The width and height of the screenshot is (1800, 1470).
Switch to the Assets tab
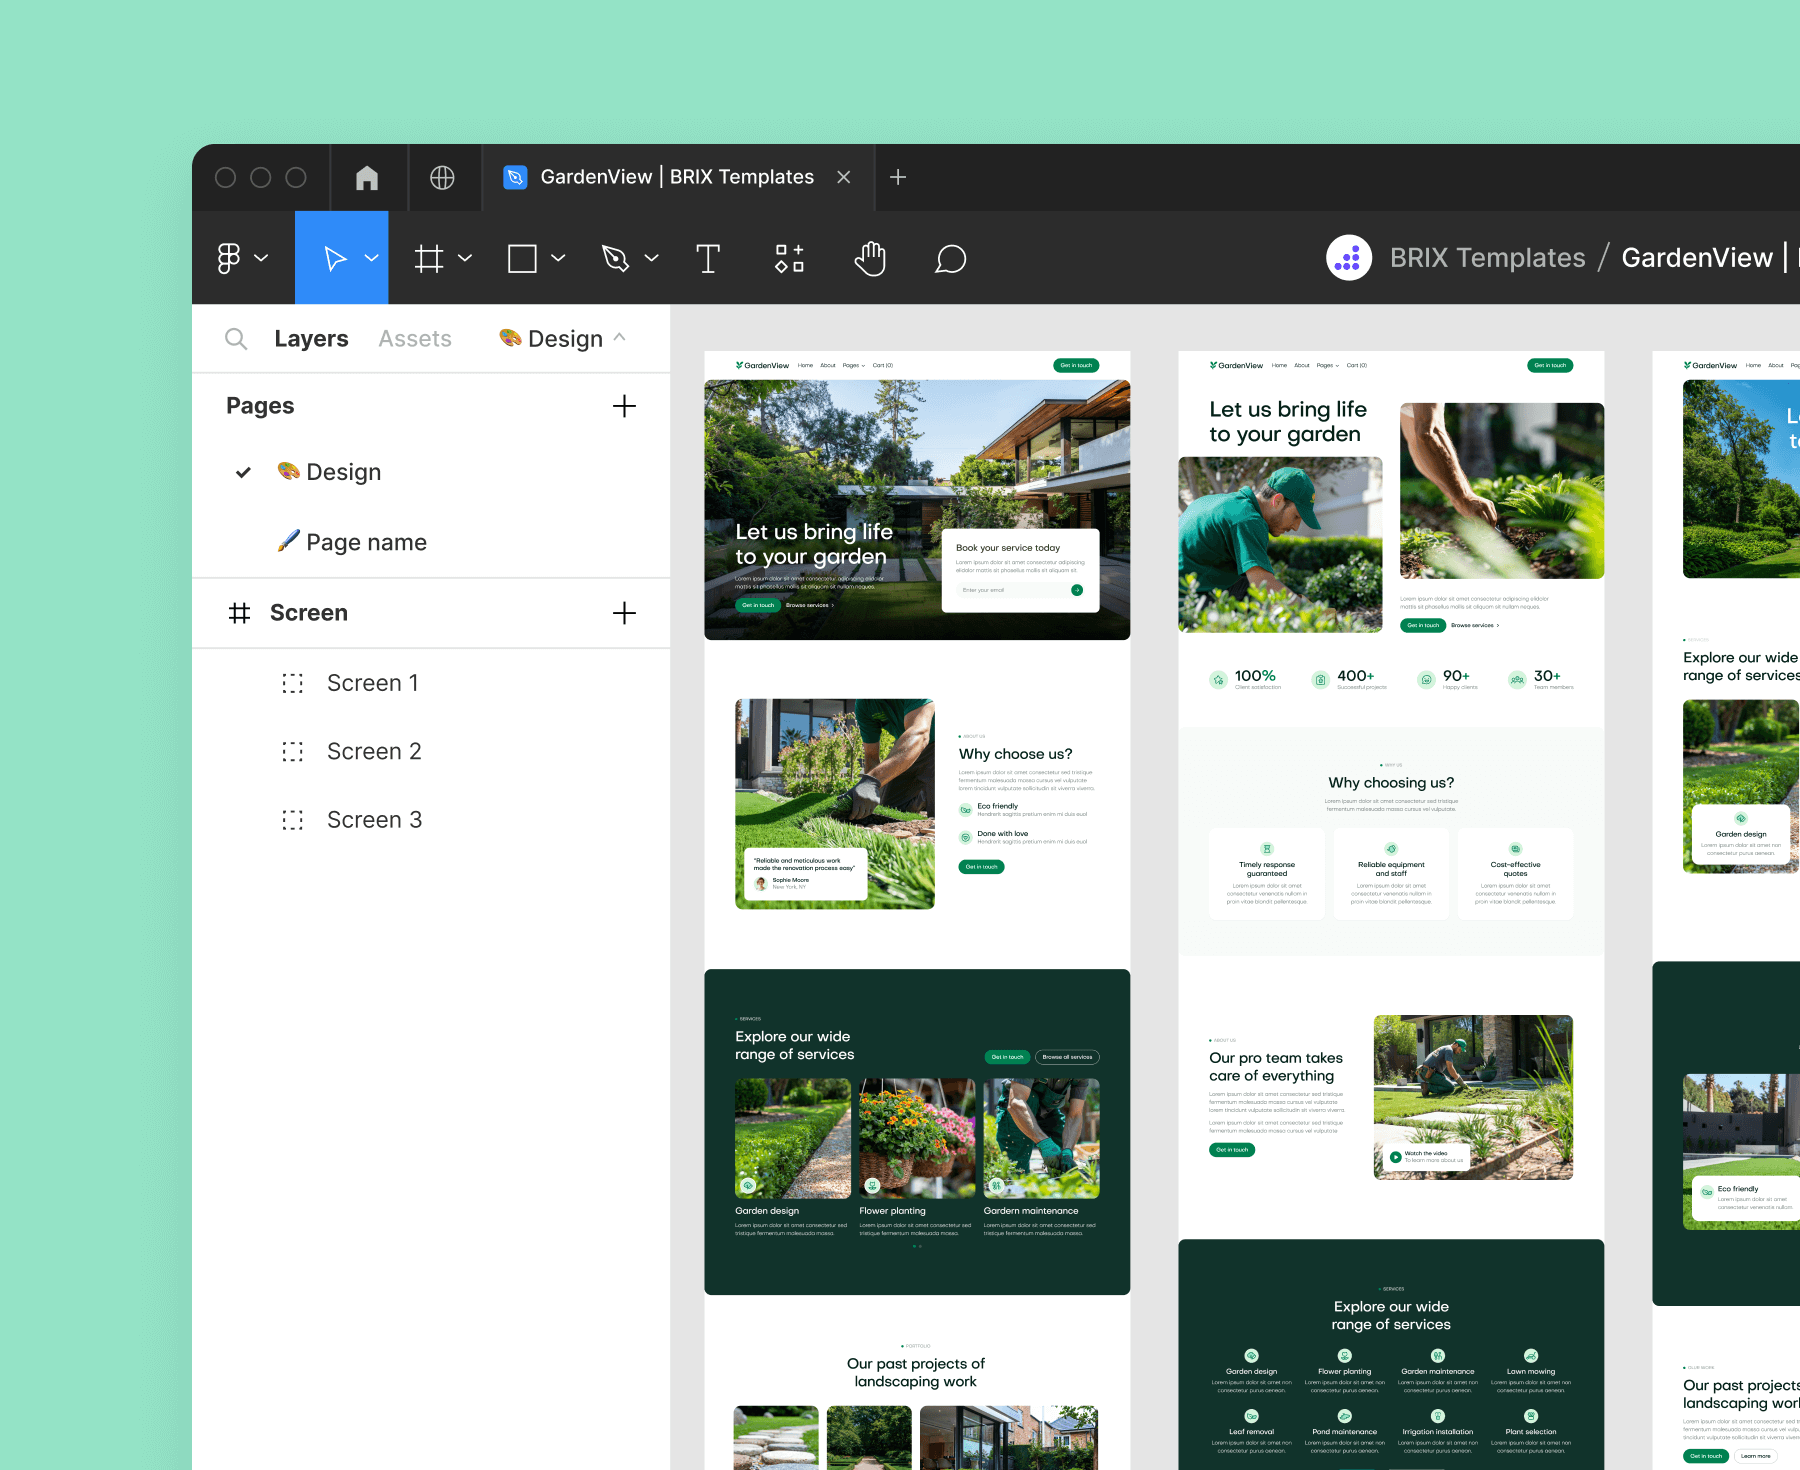tap(414, 338)
